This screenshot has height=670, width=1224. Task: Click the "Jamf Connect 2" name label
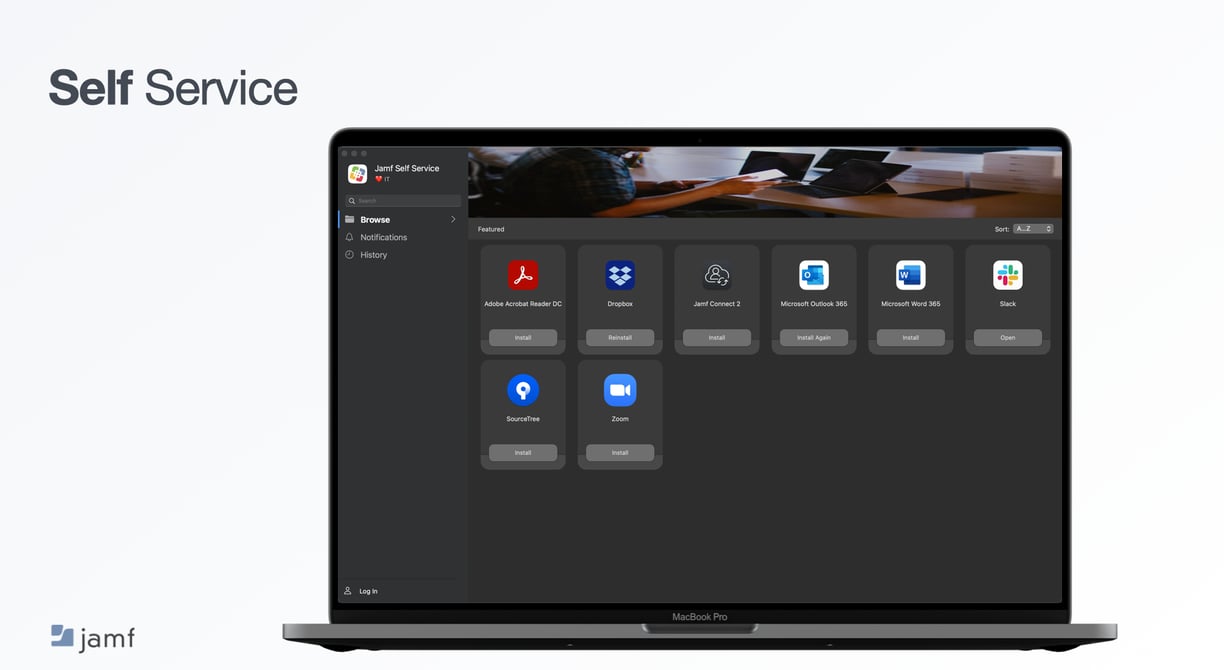[x=717, y=304]
